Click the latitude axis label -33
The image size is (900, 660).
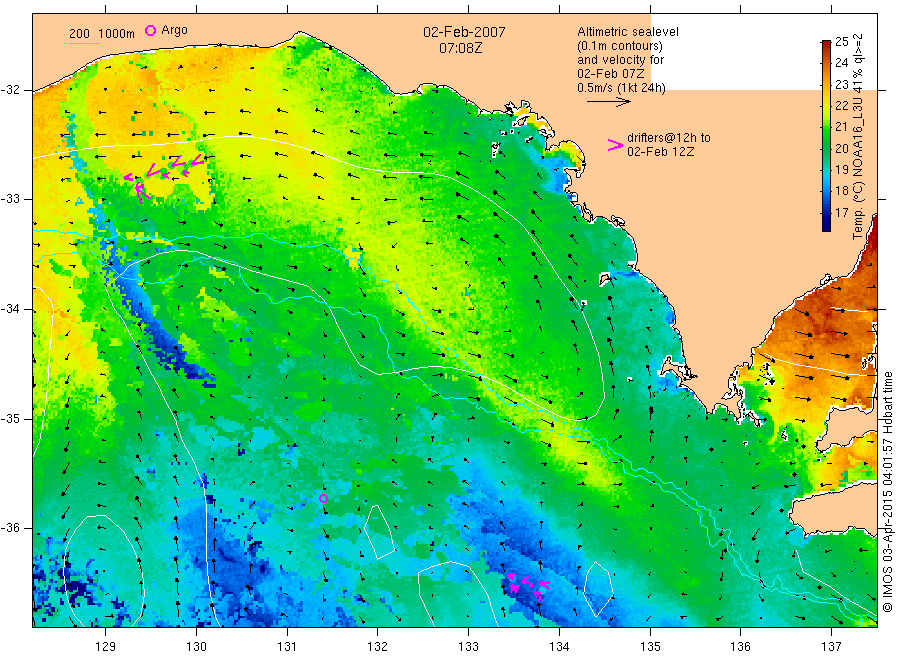pyautogui.click(x=10, y=199)
